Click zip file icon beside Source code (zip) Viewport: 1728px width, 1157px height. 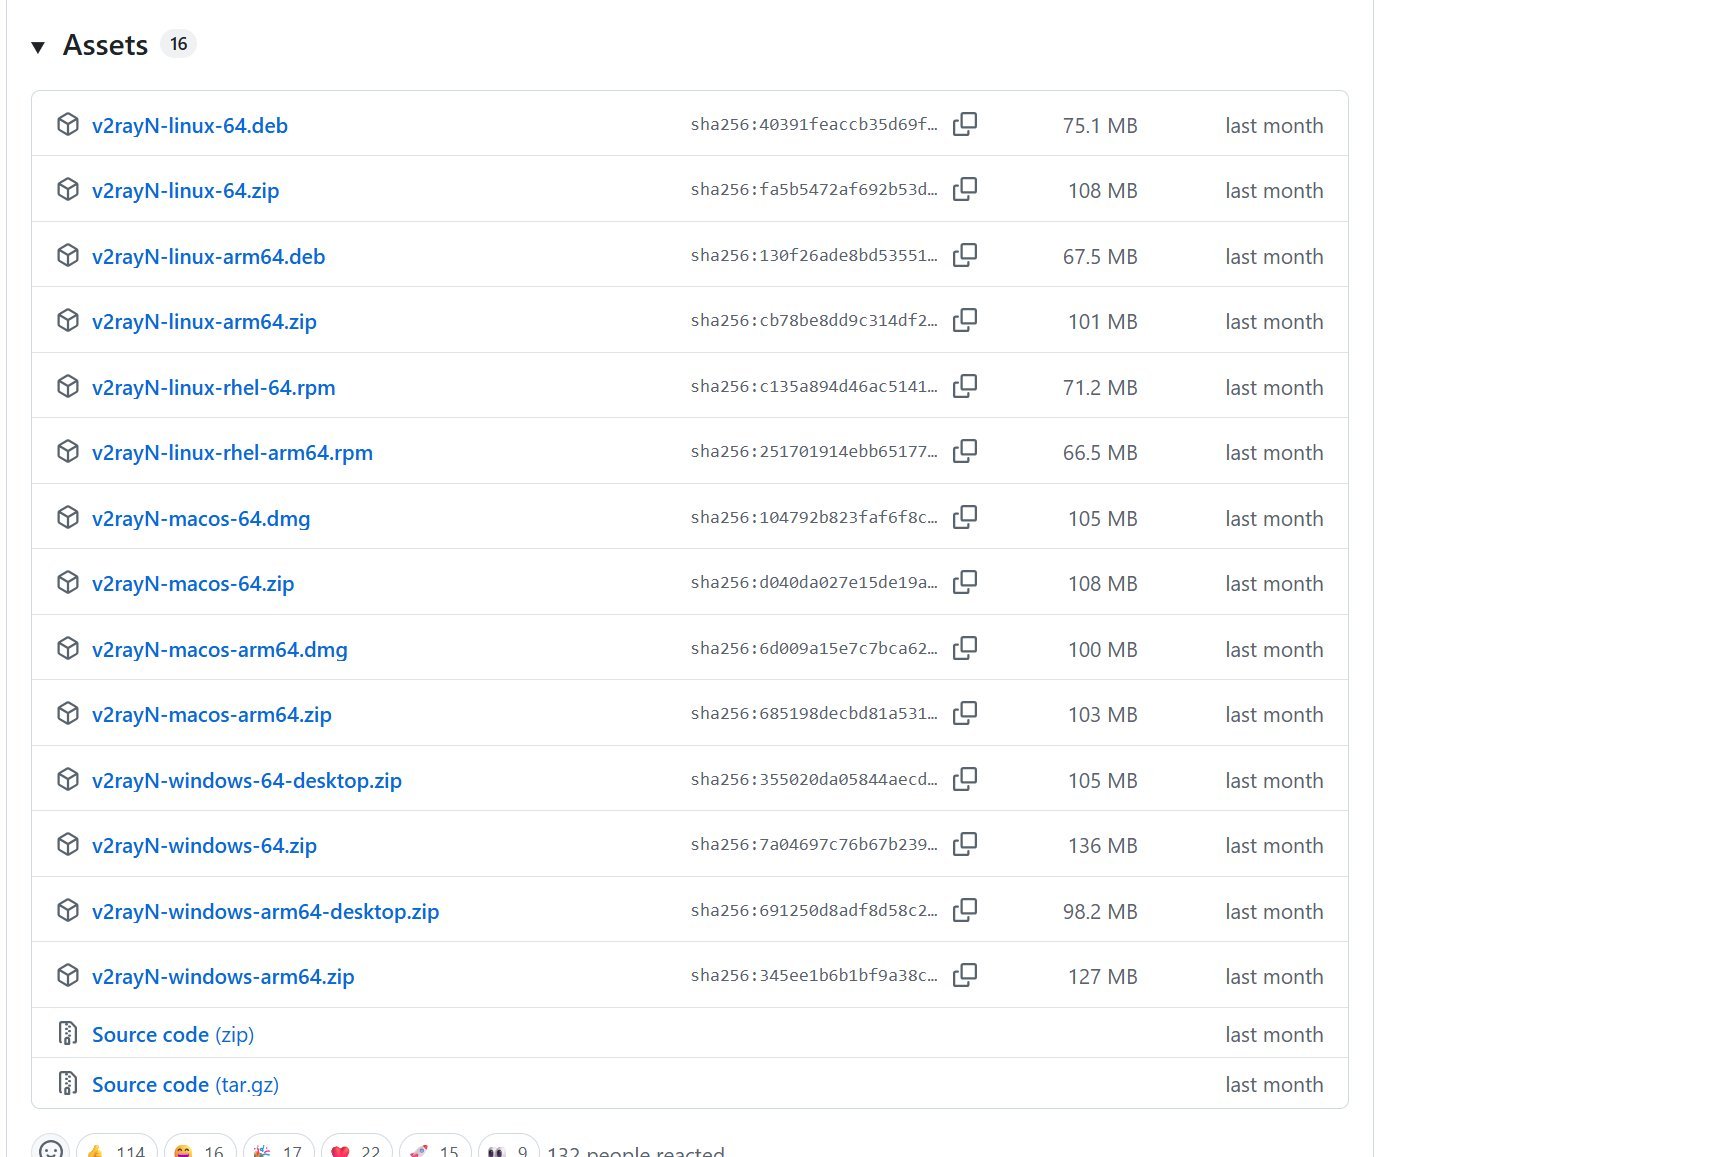click(68, 1033)
